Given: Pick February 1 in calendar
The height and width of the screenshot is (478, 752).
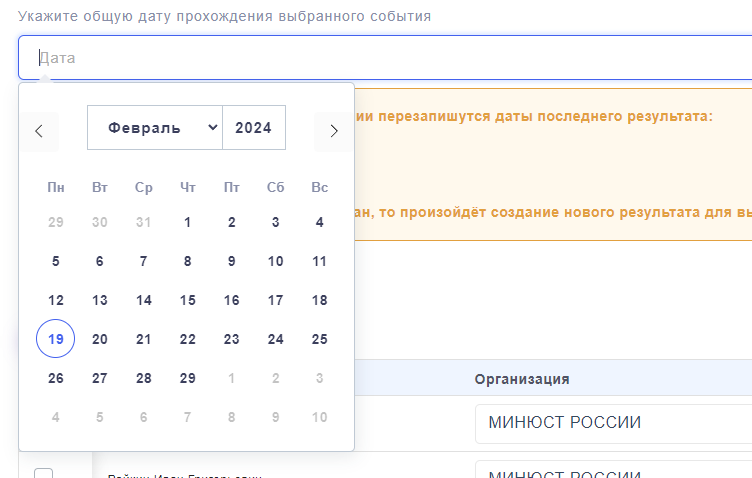Looking at the screenshot, I should pos(188,223).
